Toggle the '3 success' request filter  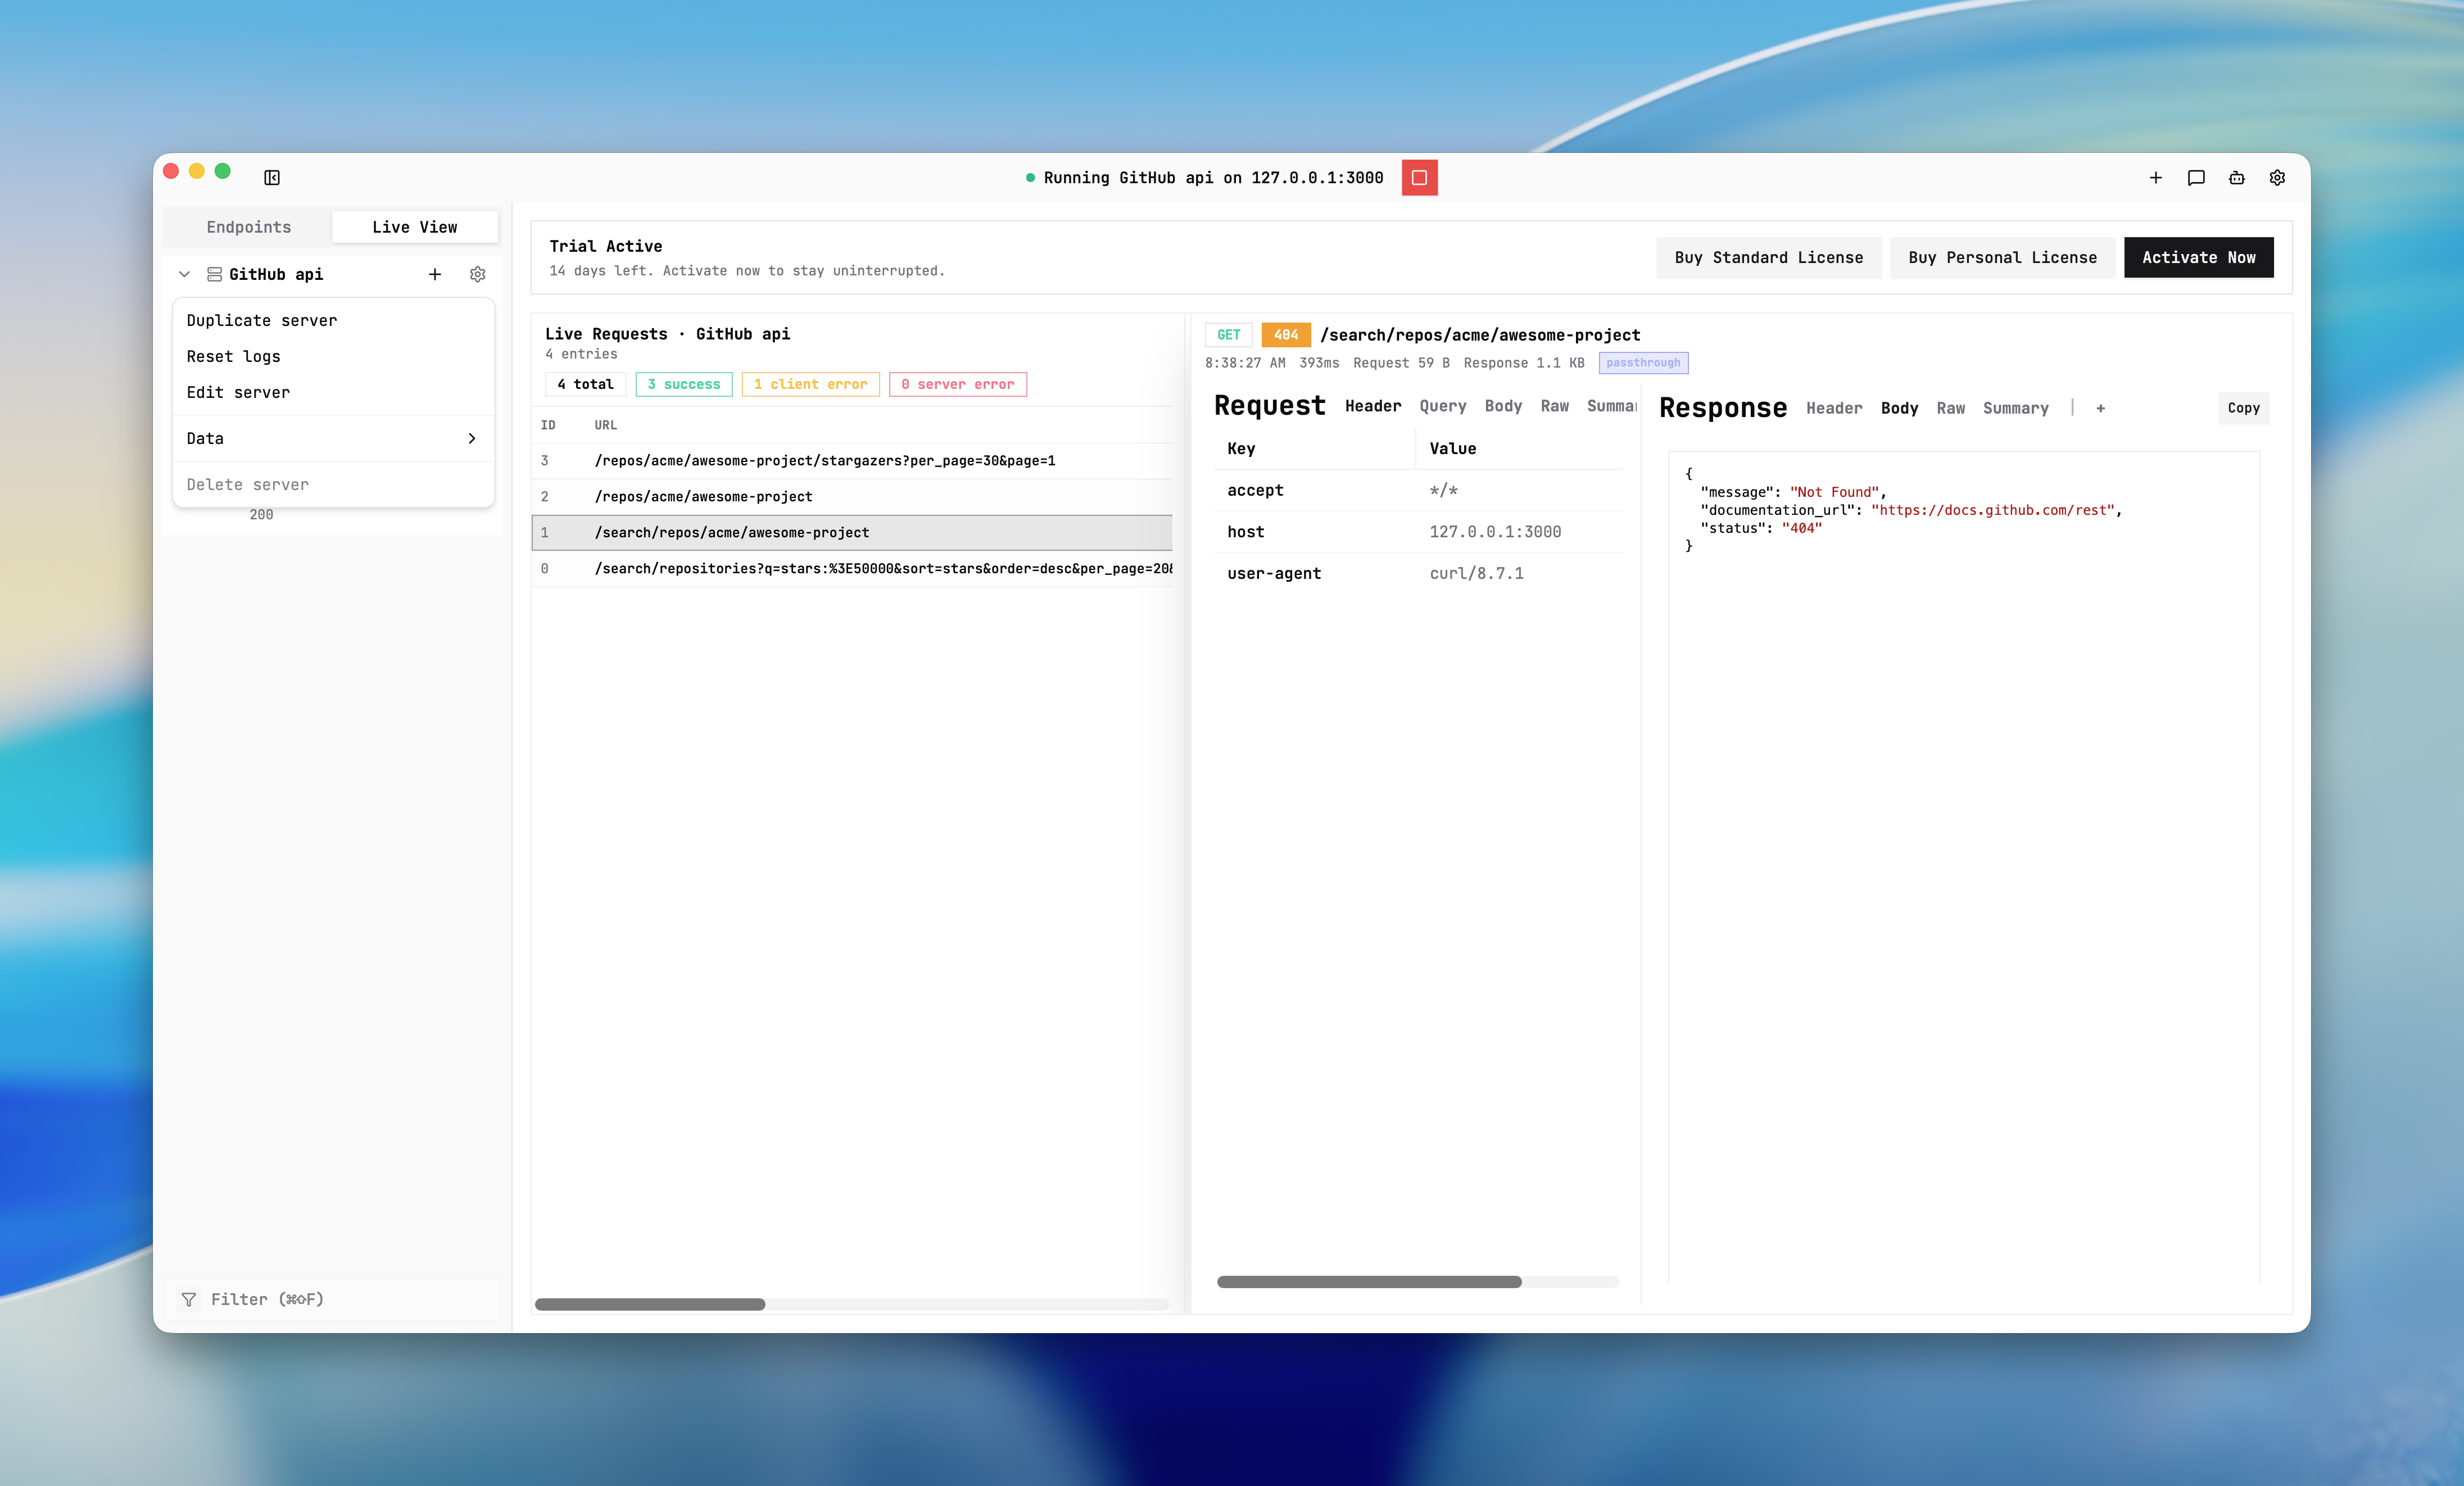click(684, 384)
